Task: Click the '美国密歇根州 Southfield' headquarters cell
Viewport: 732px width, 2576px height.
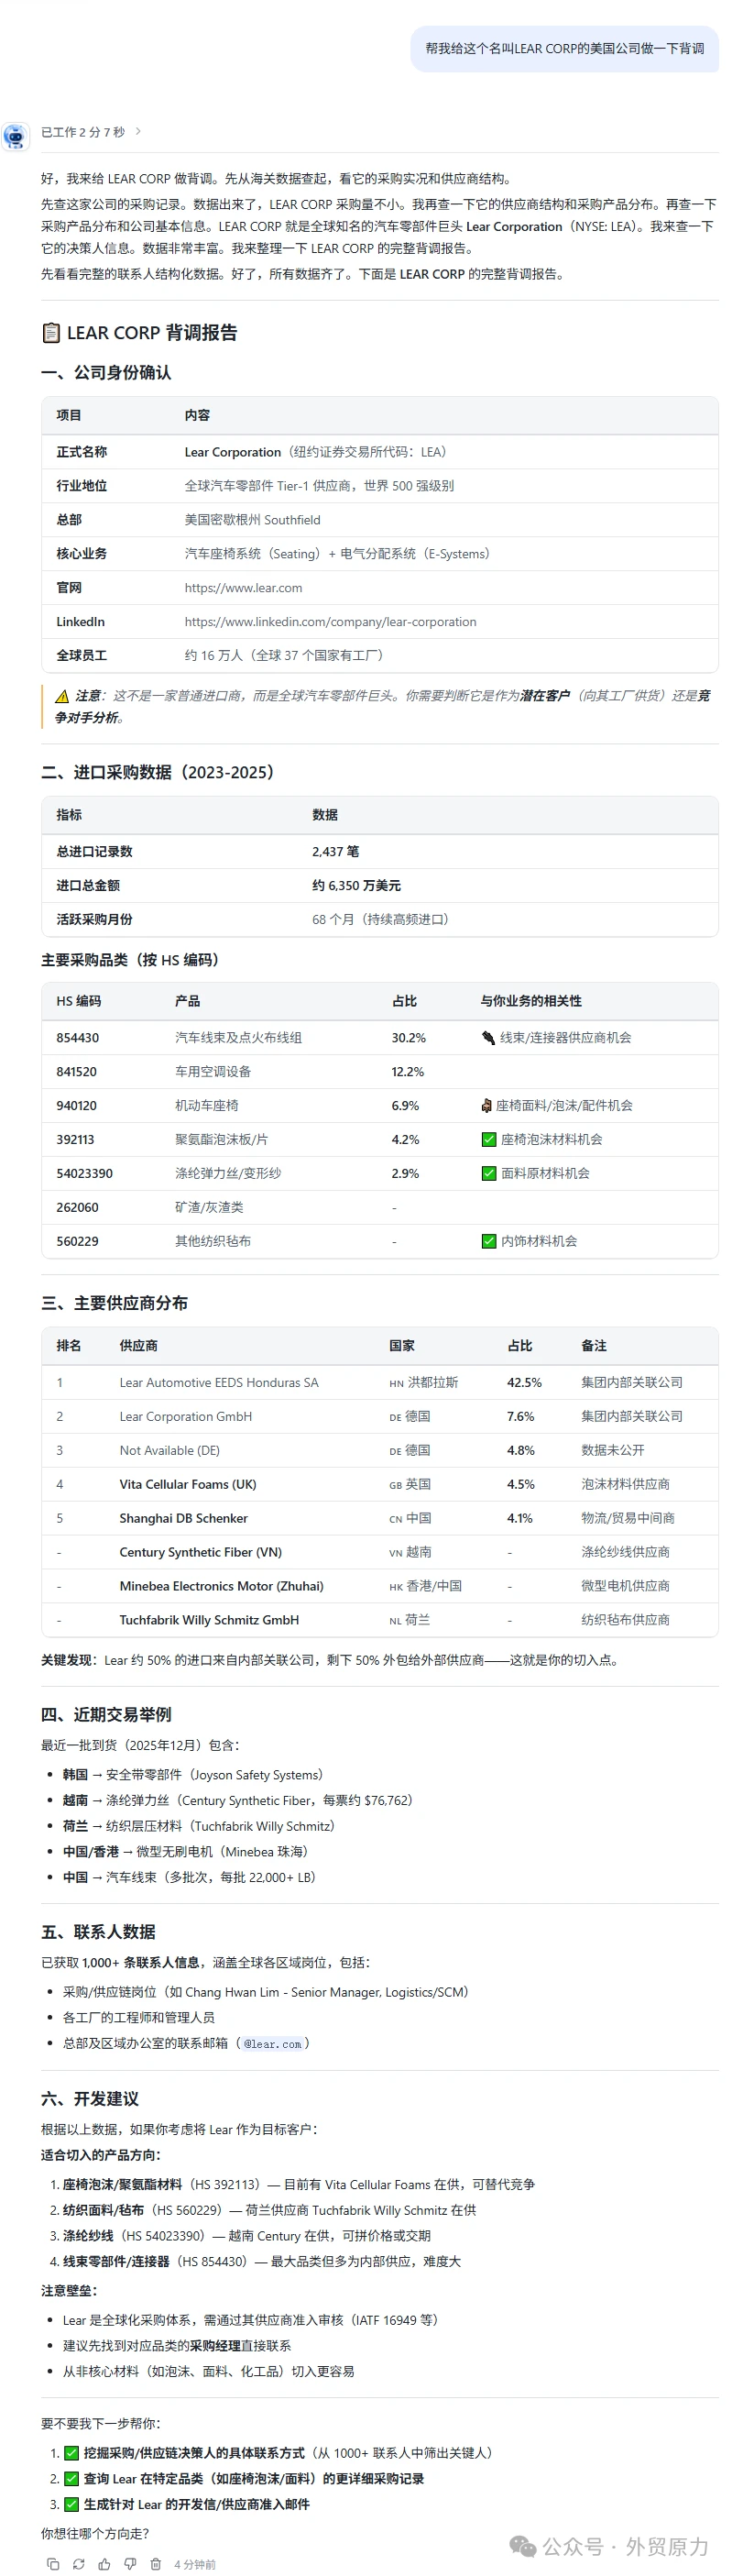Action: [x=252, y=520]
